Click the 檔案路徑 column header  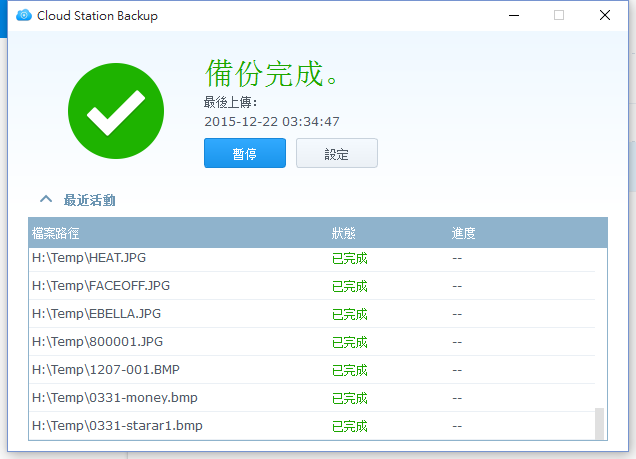coord(56,233)
